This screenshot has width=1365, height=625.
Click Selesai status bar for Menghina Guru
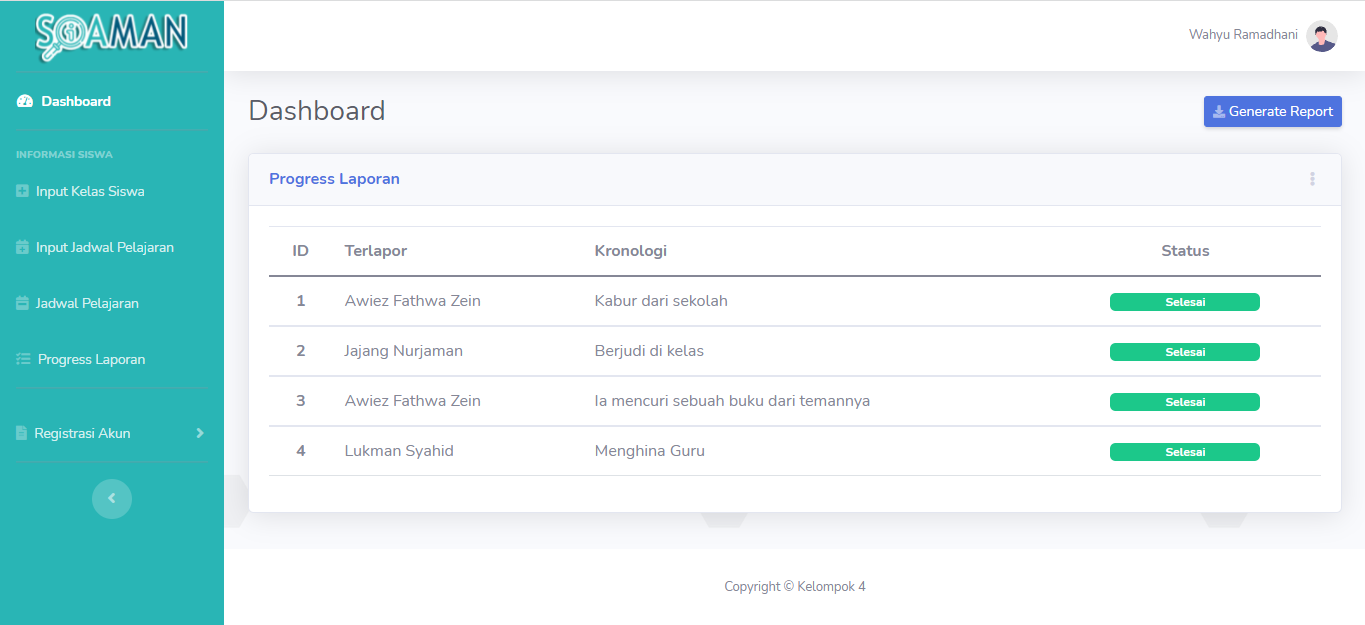1184,452
